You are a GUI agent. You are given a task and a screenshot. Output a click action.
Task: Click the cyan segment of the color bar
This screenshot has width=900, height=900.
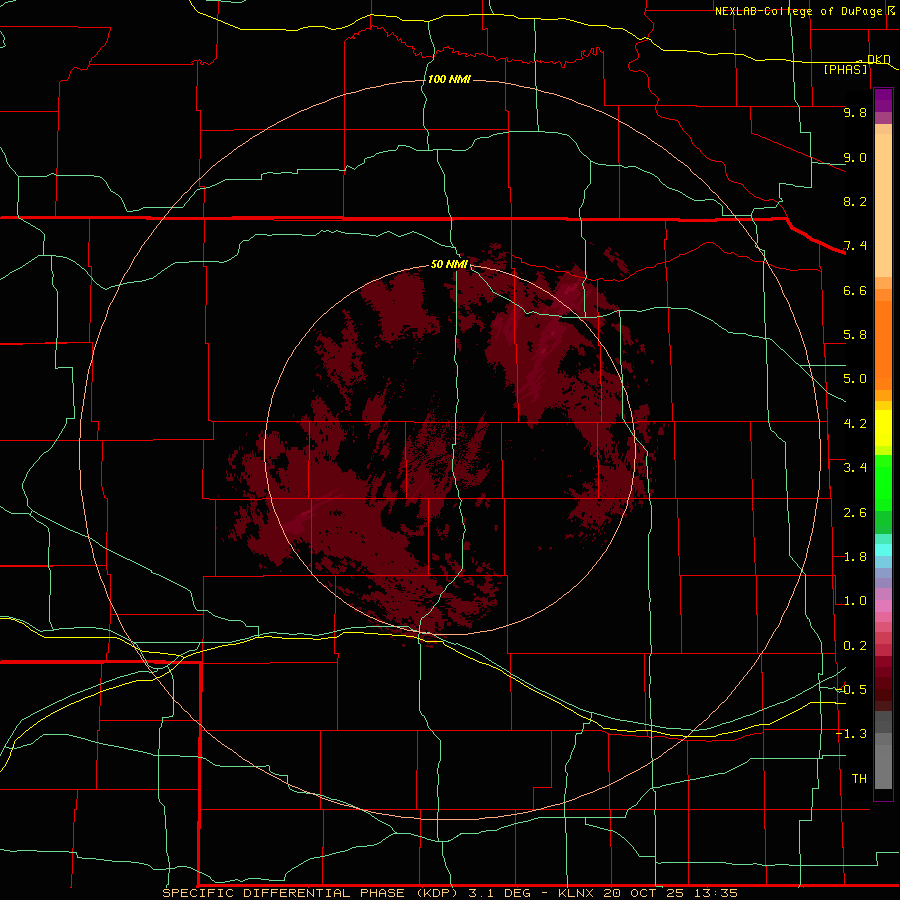883,550
